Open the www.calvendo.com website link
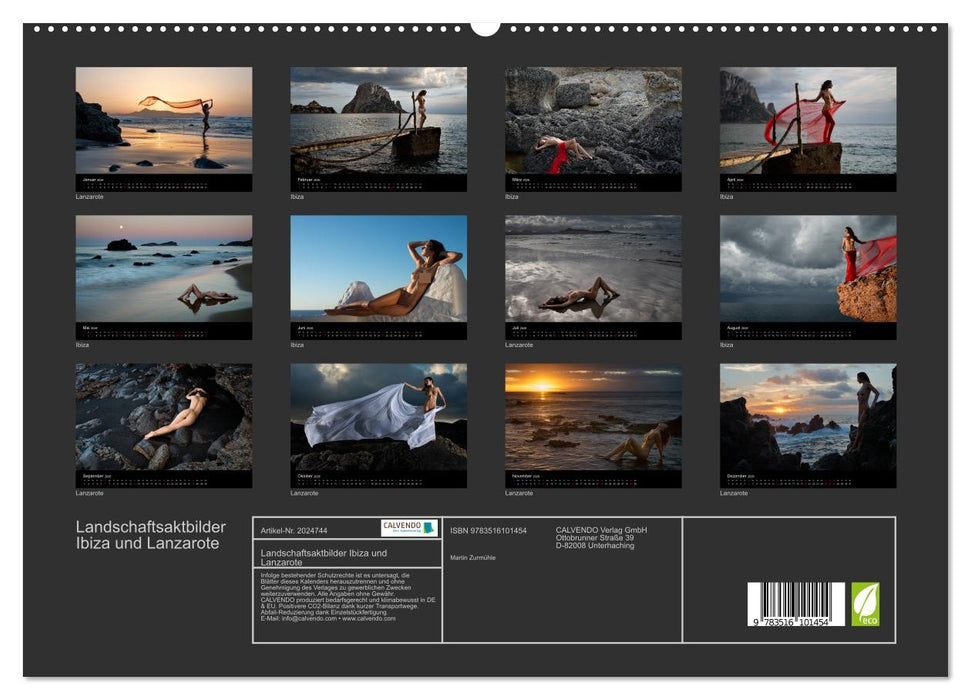Screen dimensions: 971x700 [x=368, y=620]
